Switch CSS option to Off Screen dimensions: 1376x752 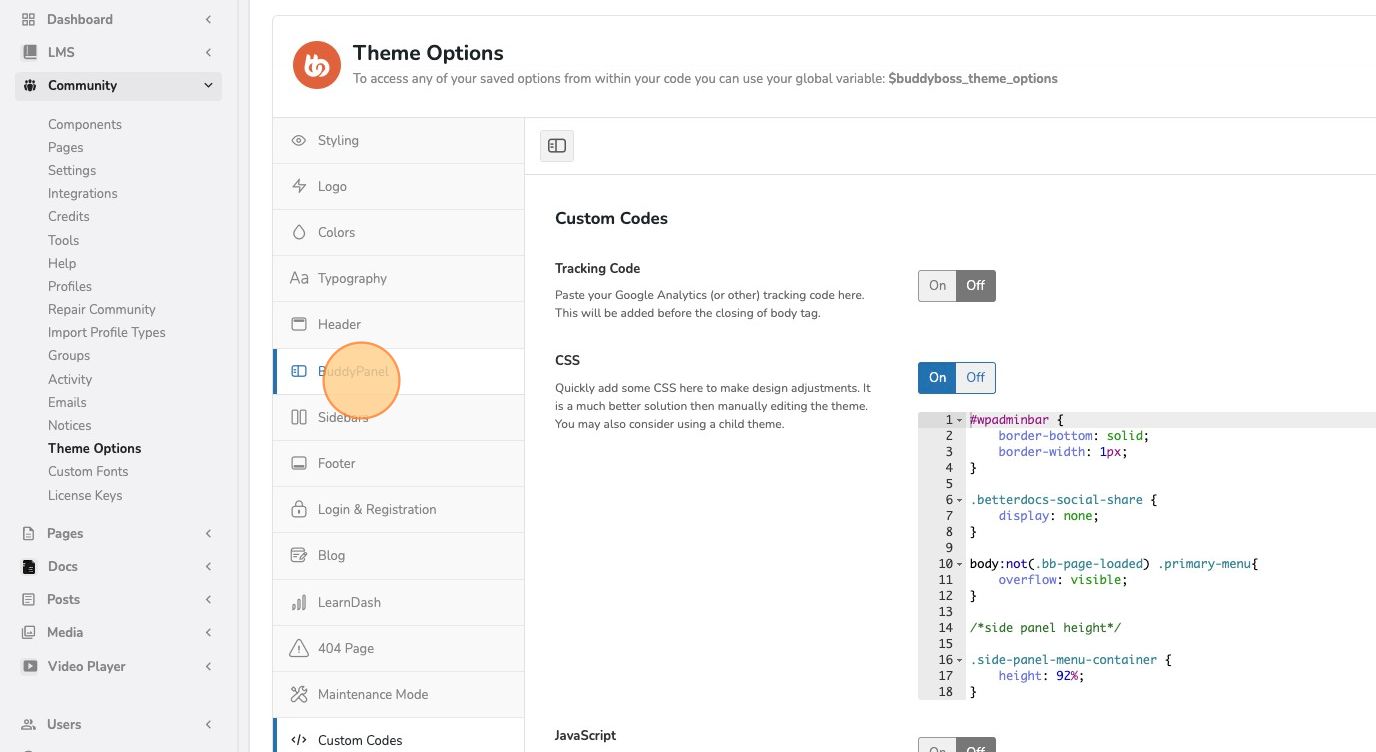click(x=976, y=377)
